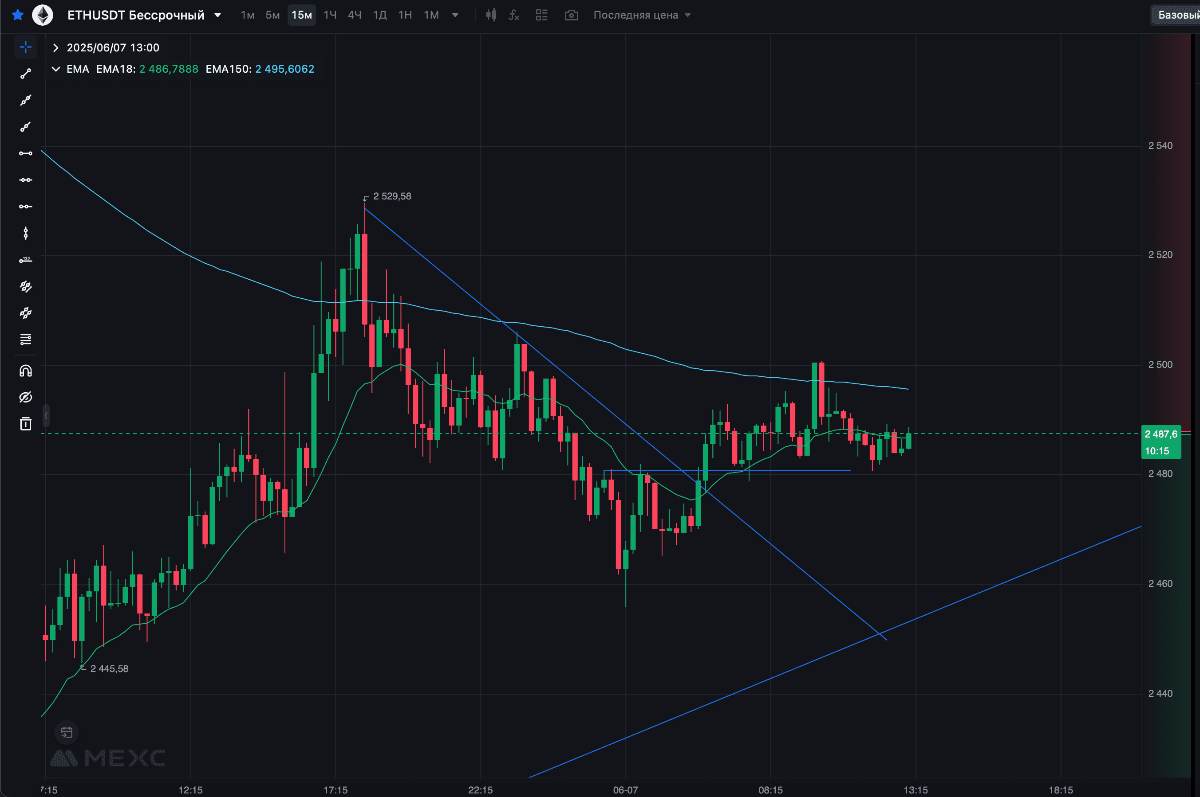This screenshot has height=797, width=1200.
Task: Select the parallel channel tool
Action: coord(26,286)
